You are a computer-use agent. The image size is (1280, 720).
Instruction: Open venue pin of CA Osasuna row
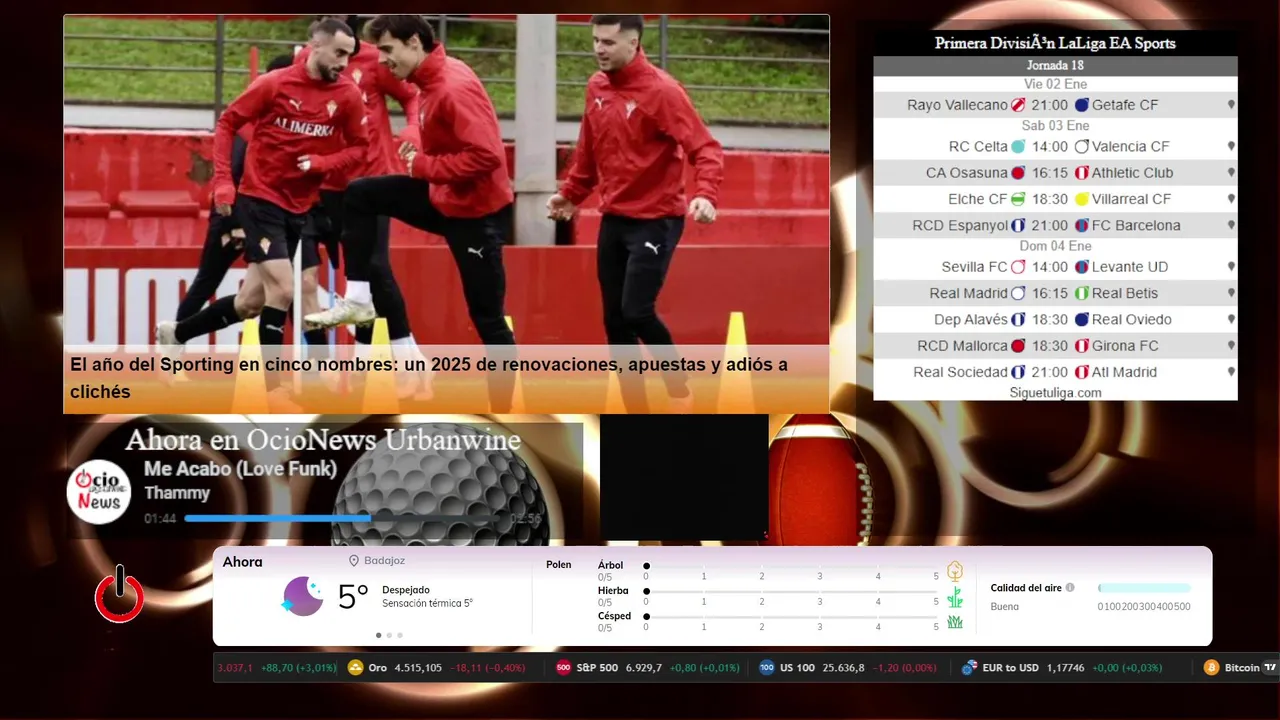pos(1231,172)
